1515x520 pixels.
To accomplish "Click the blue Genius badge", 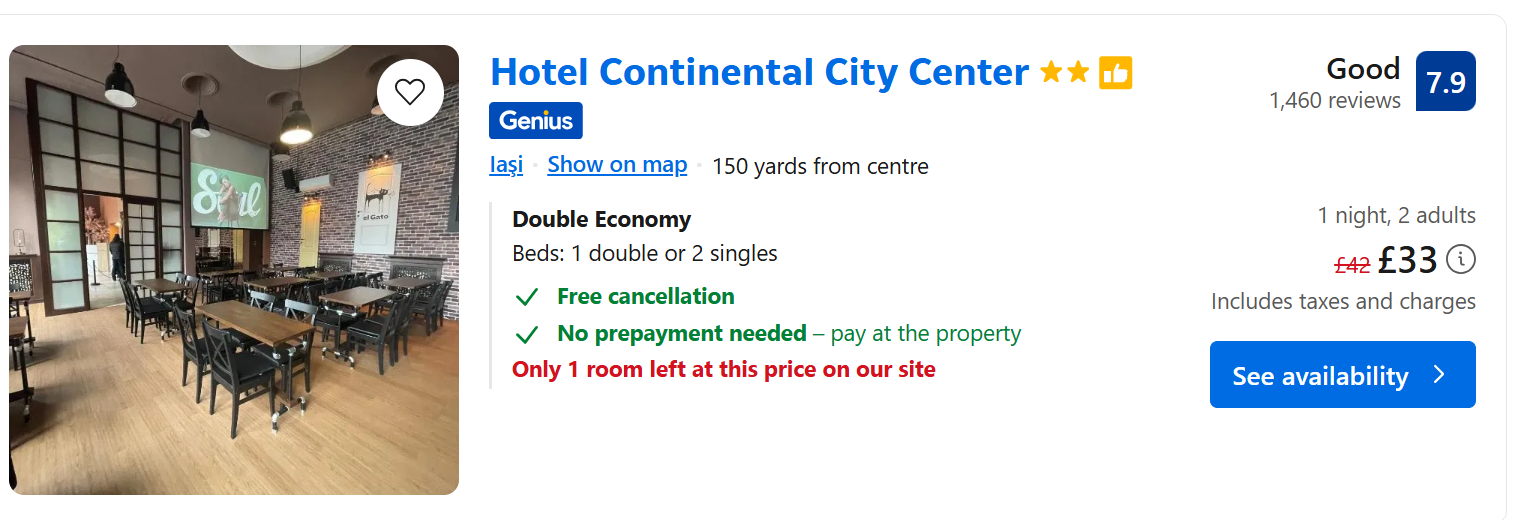I will coord(535,121).
